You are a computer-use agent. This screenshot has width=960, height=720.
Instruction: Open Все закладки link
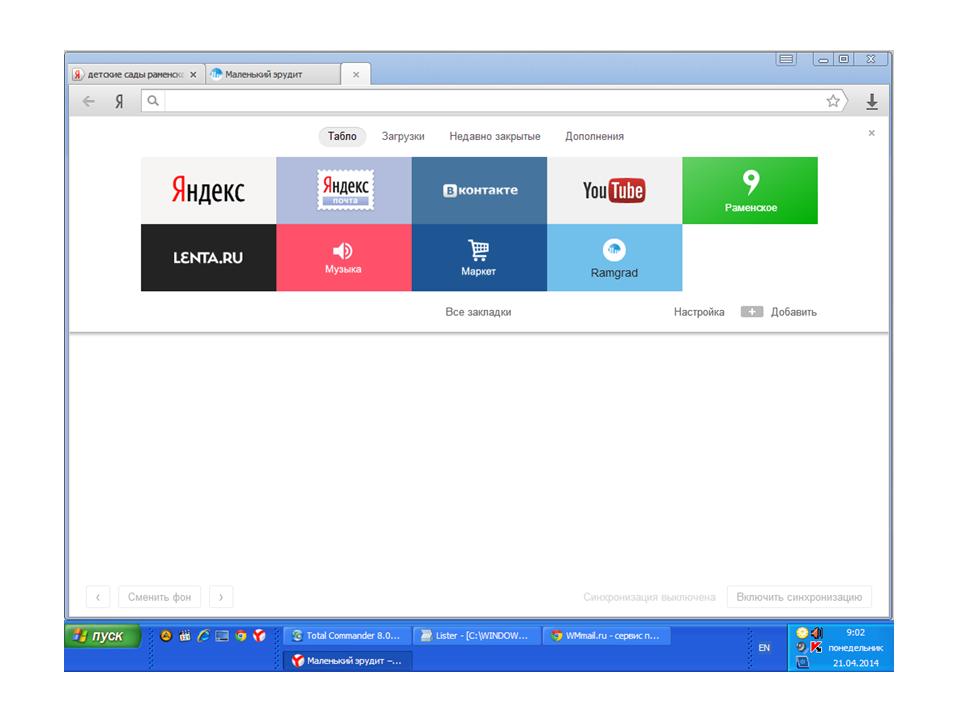point(478,312)
